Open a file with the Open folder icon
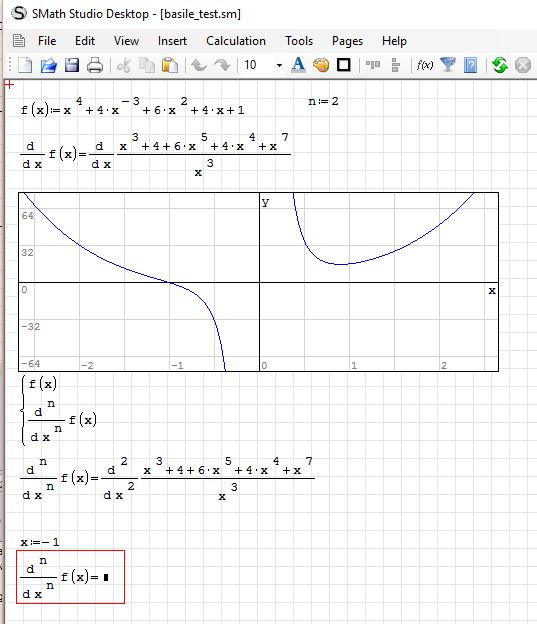The width and height of the screenshot is (537, 624). click(x=49, y=65)
